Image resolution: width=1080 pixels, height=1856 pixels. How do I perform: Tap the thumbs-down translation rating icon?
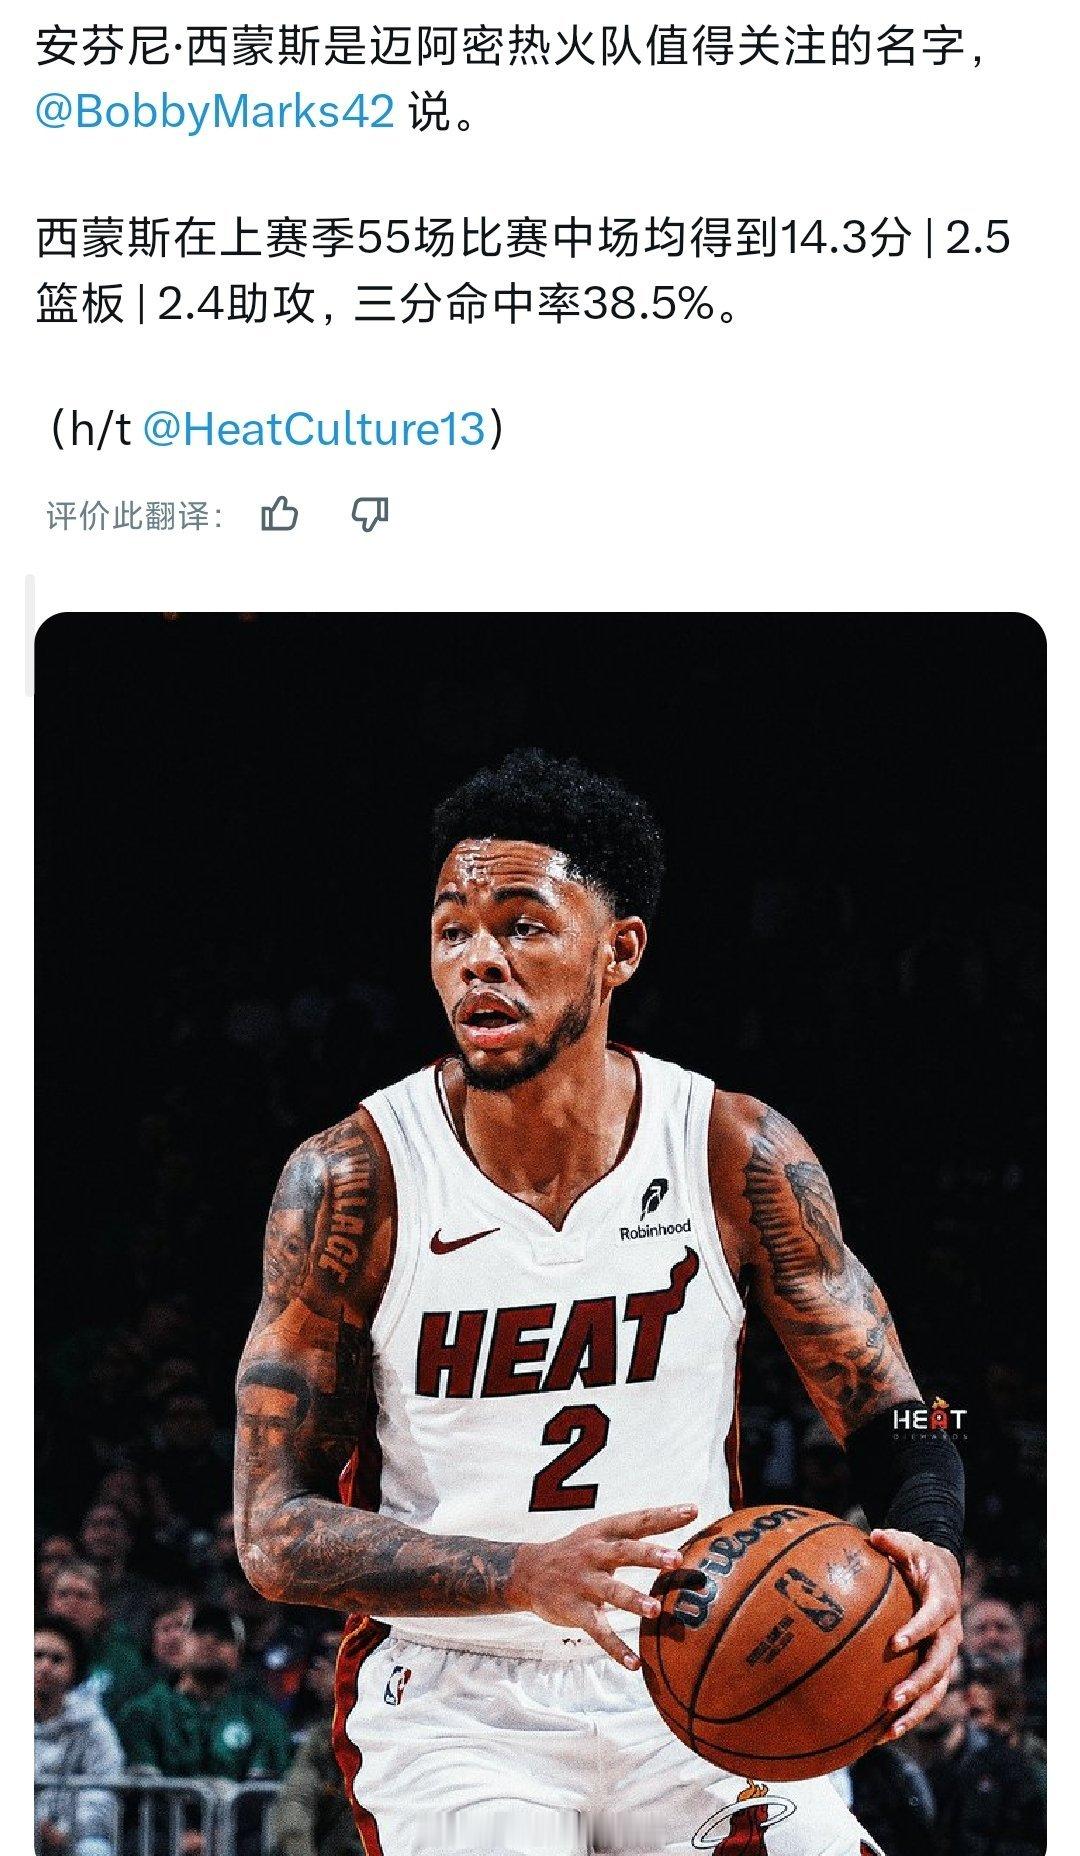point(369,515)
